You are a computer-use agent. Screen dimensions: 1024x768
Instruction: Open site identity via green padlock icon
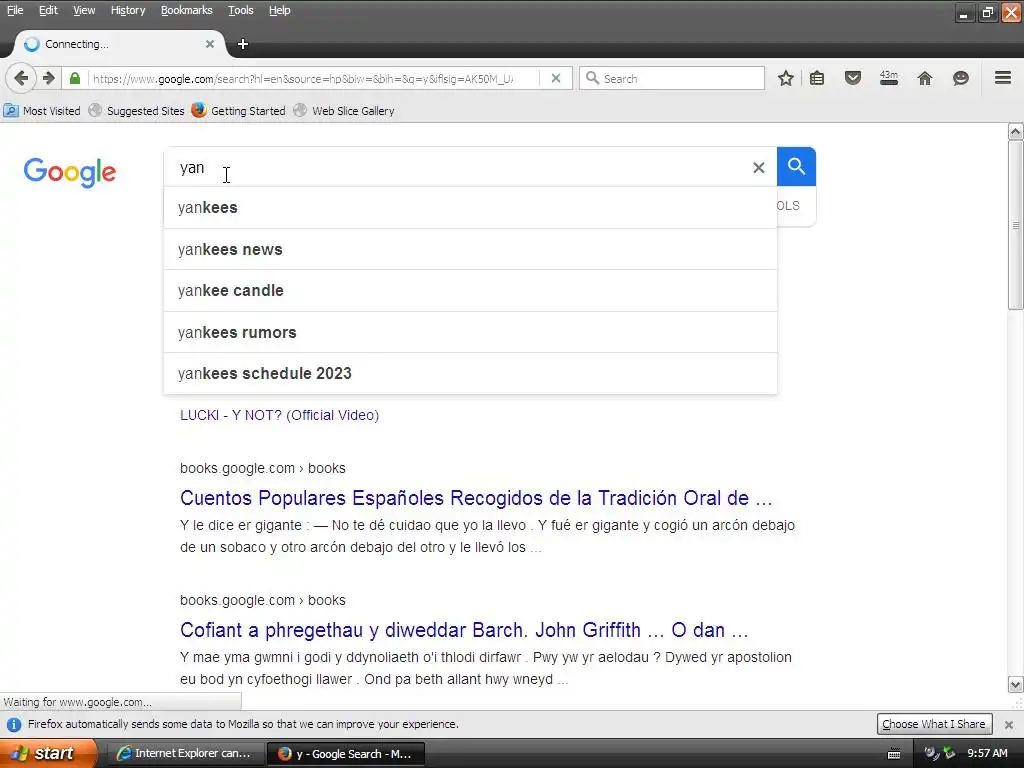pyautogui.click(x=75, y=78)
